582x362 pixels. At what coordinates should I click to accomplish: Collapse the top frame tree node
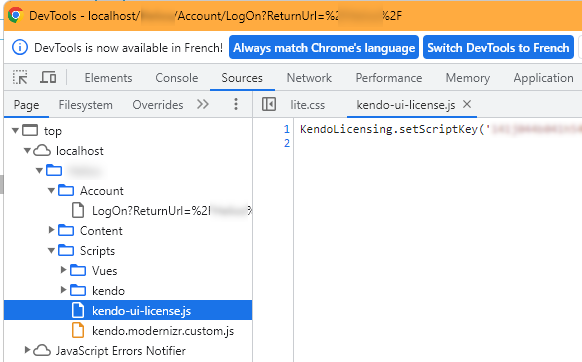(x=15, y=131)
